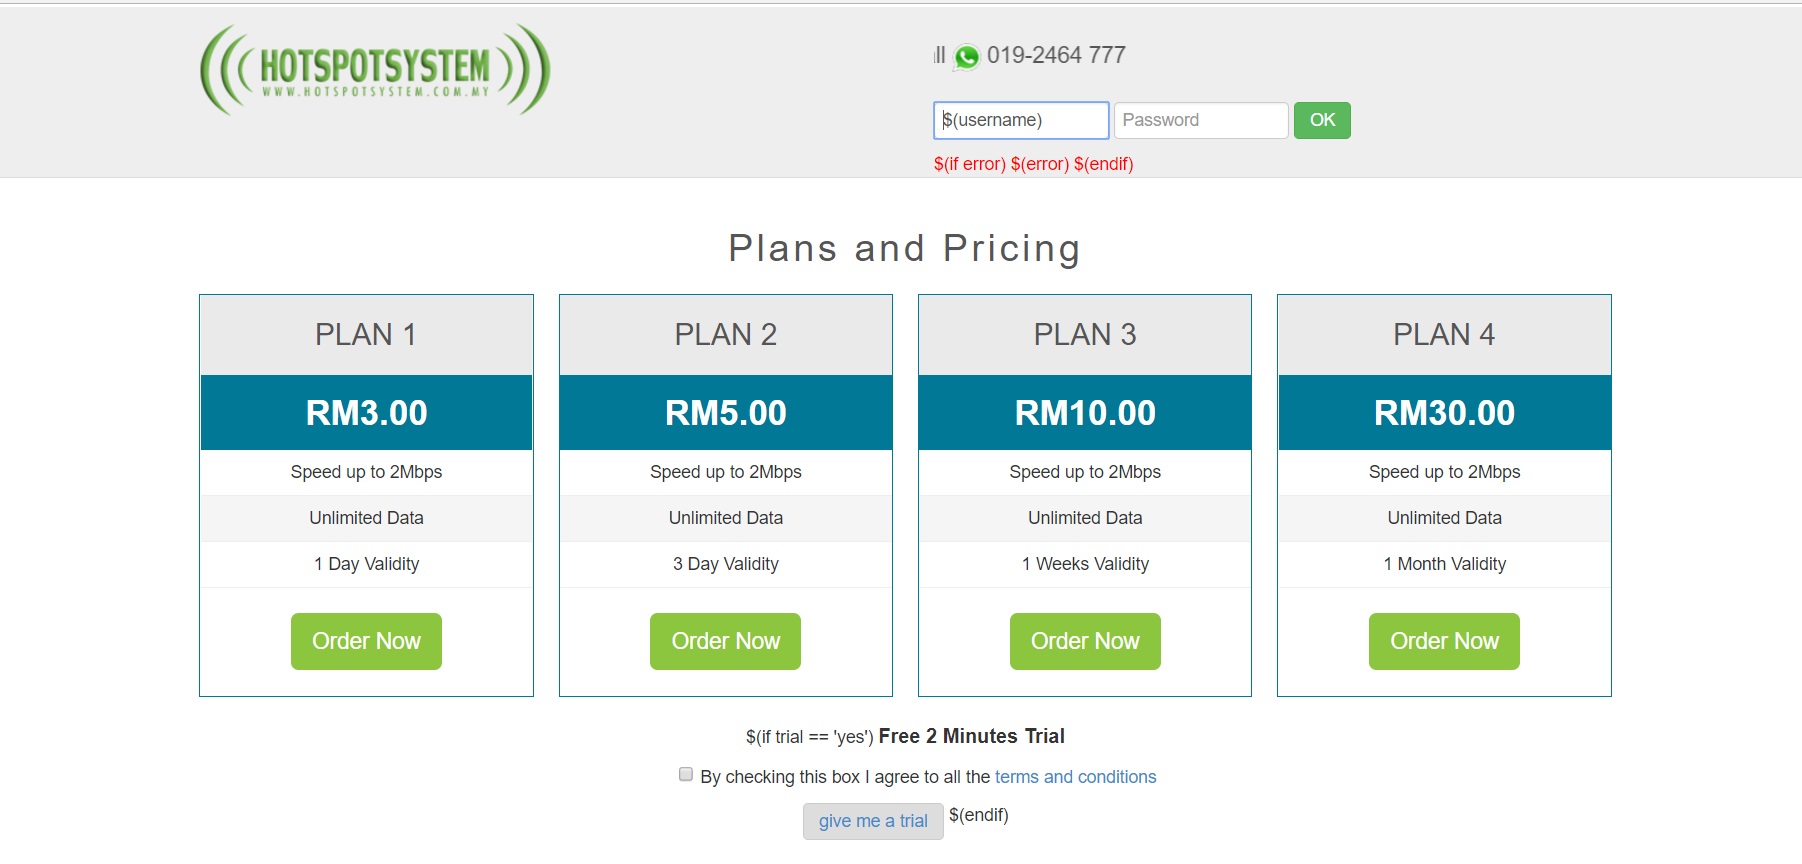This screenshot has width=1802, height=864.
Task: Open the terms and conditions link
Action: (x=1074, y=777)
